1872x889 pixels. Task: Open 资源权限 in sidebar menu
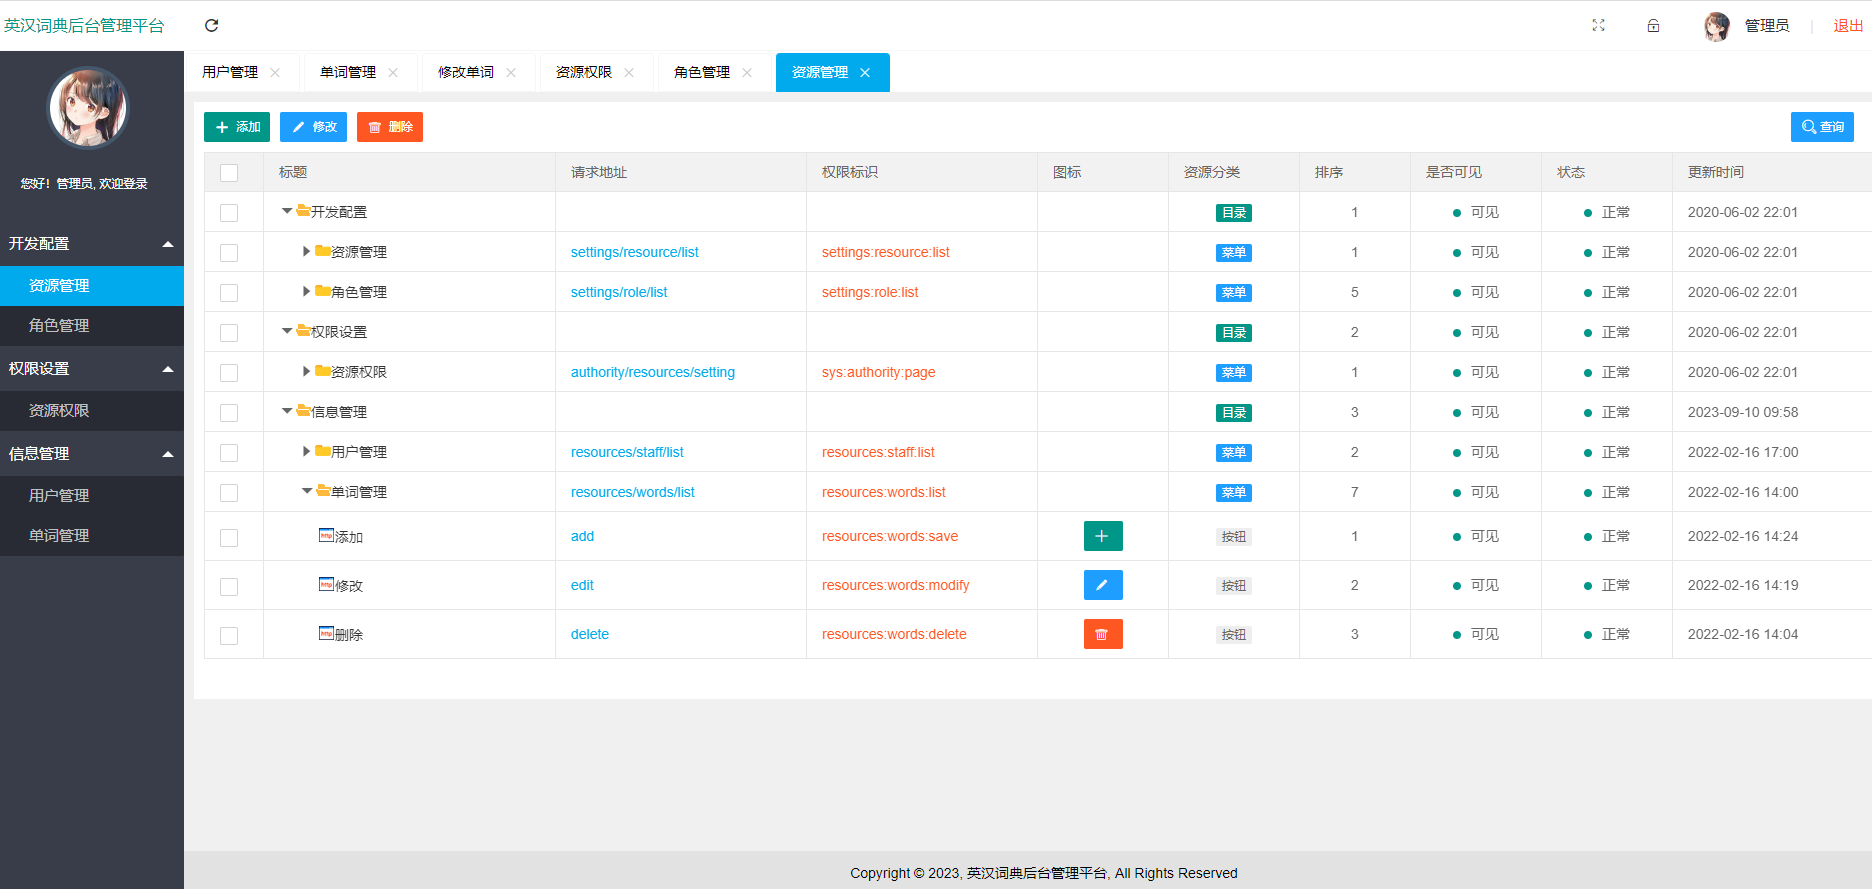tap(92, 411)
